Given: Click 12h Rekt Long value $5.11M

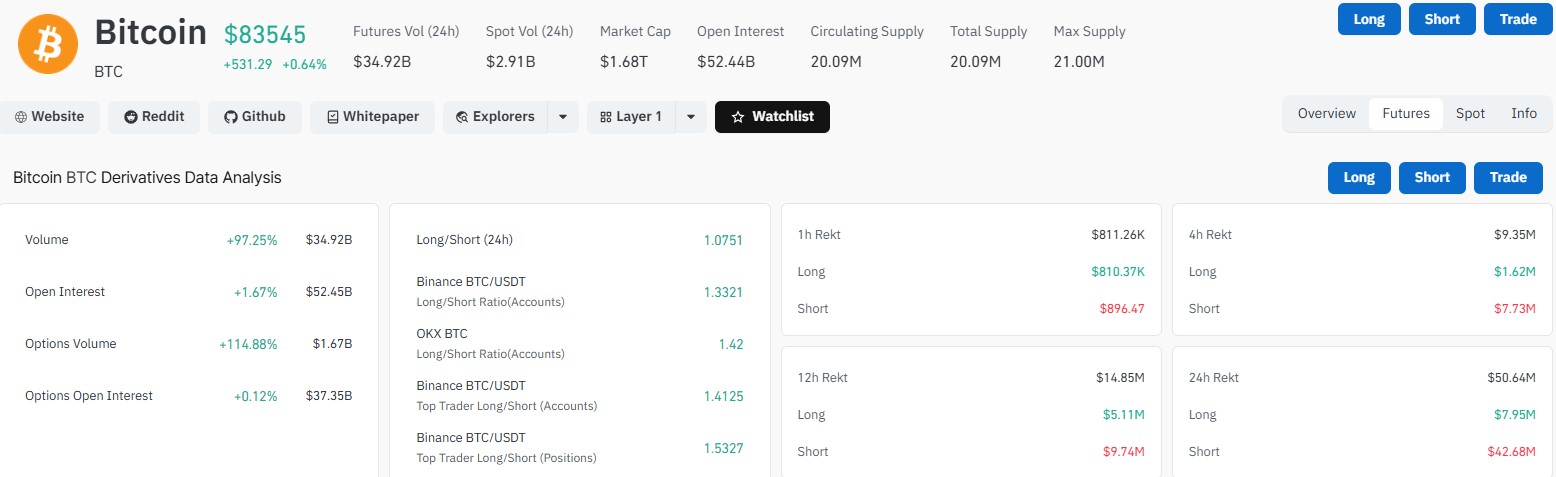Looking at the screenshot, I should click(1122, 415).
